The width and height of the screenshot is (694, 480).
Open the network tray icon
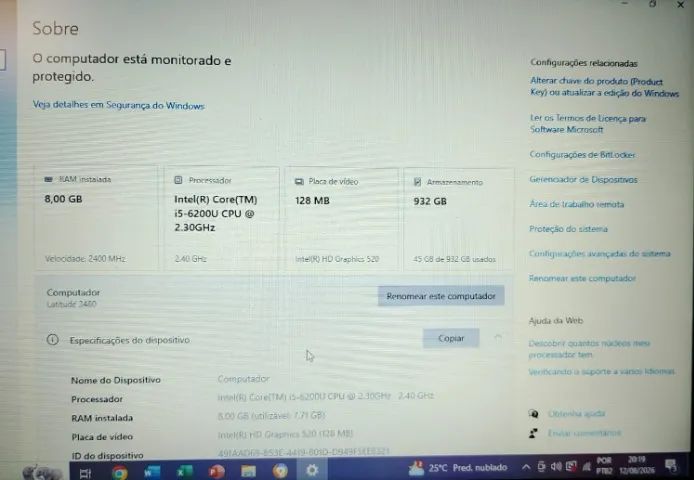(587, 466)
